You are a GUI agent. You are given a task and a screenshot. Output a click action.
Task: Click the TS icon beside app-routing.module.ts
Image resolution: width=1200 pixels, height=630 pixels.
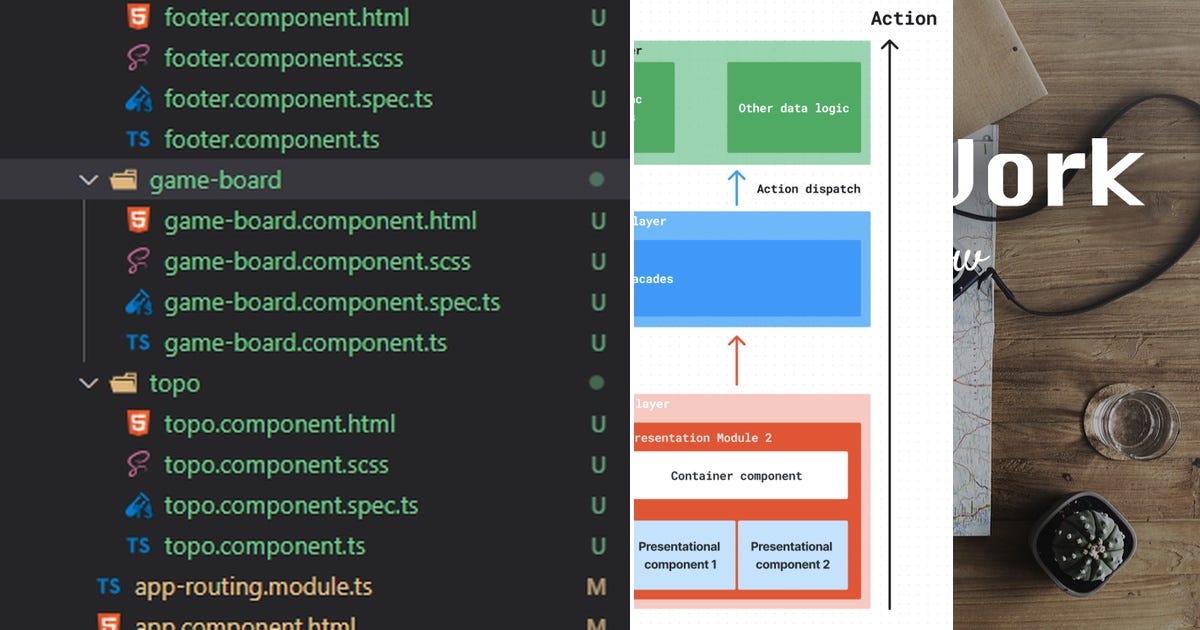click(110, 586)
